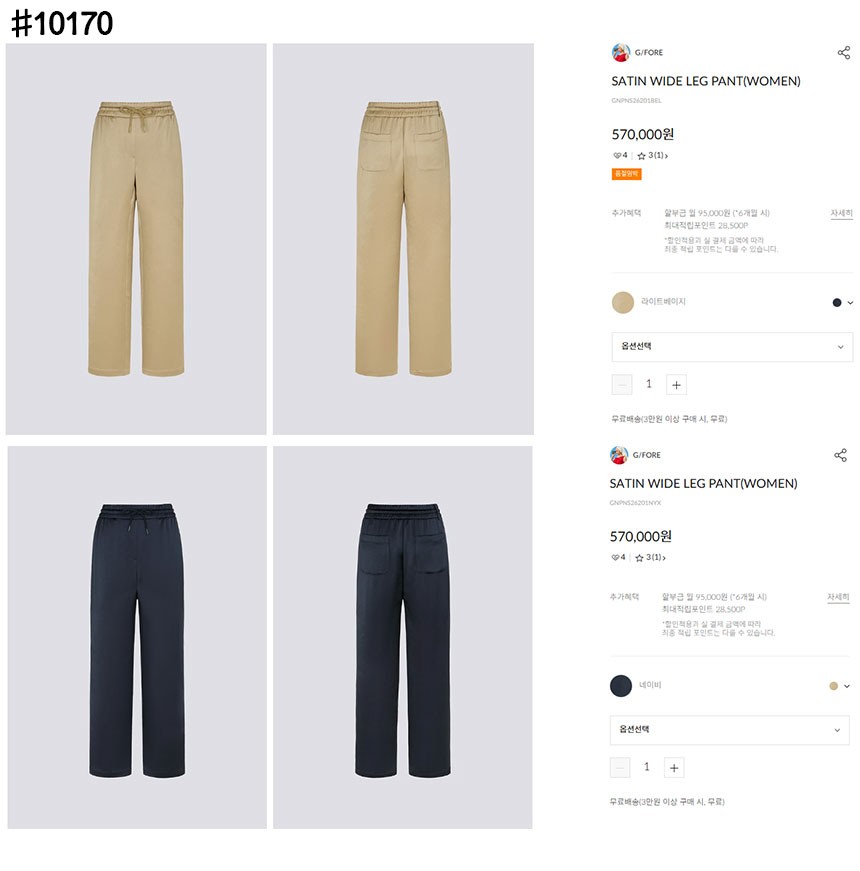Open front view image of beige pants
The width and height of the screenshot is (860, 871).
136,239
